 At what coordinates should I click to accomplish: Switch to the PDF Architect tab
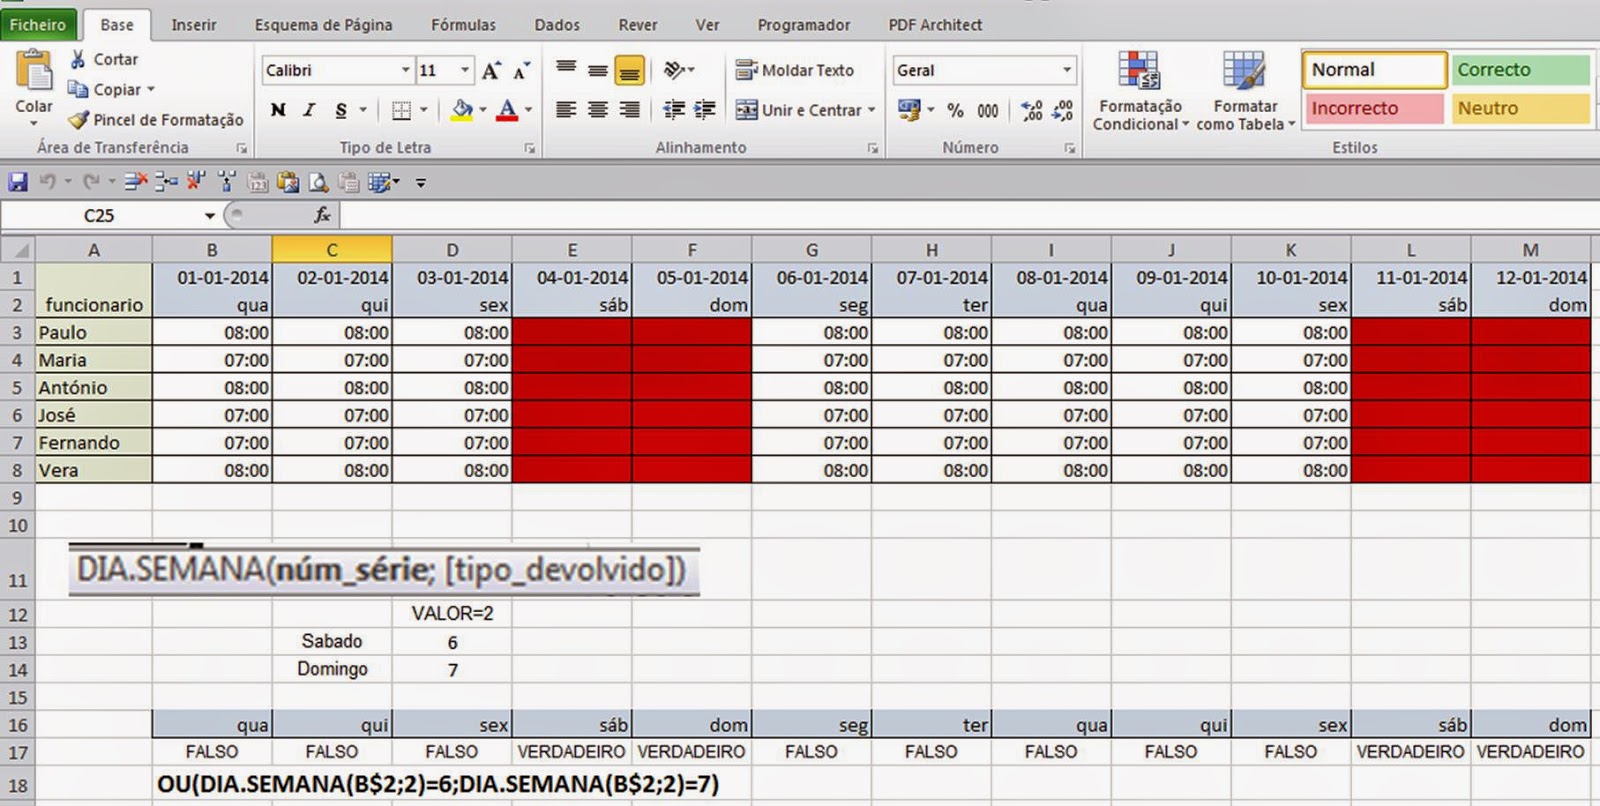coord(935,25)
